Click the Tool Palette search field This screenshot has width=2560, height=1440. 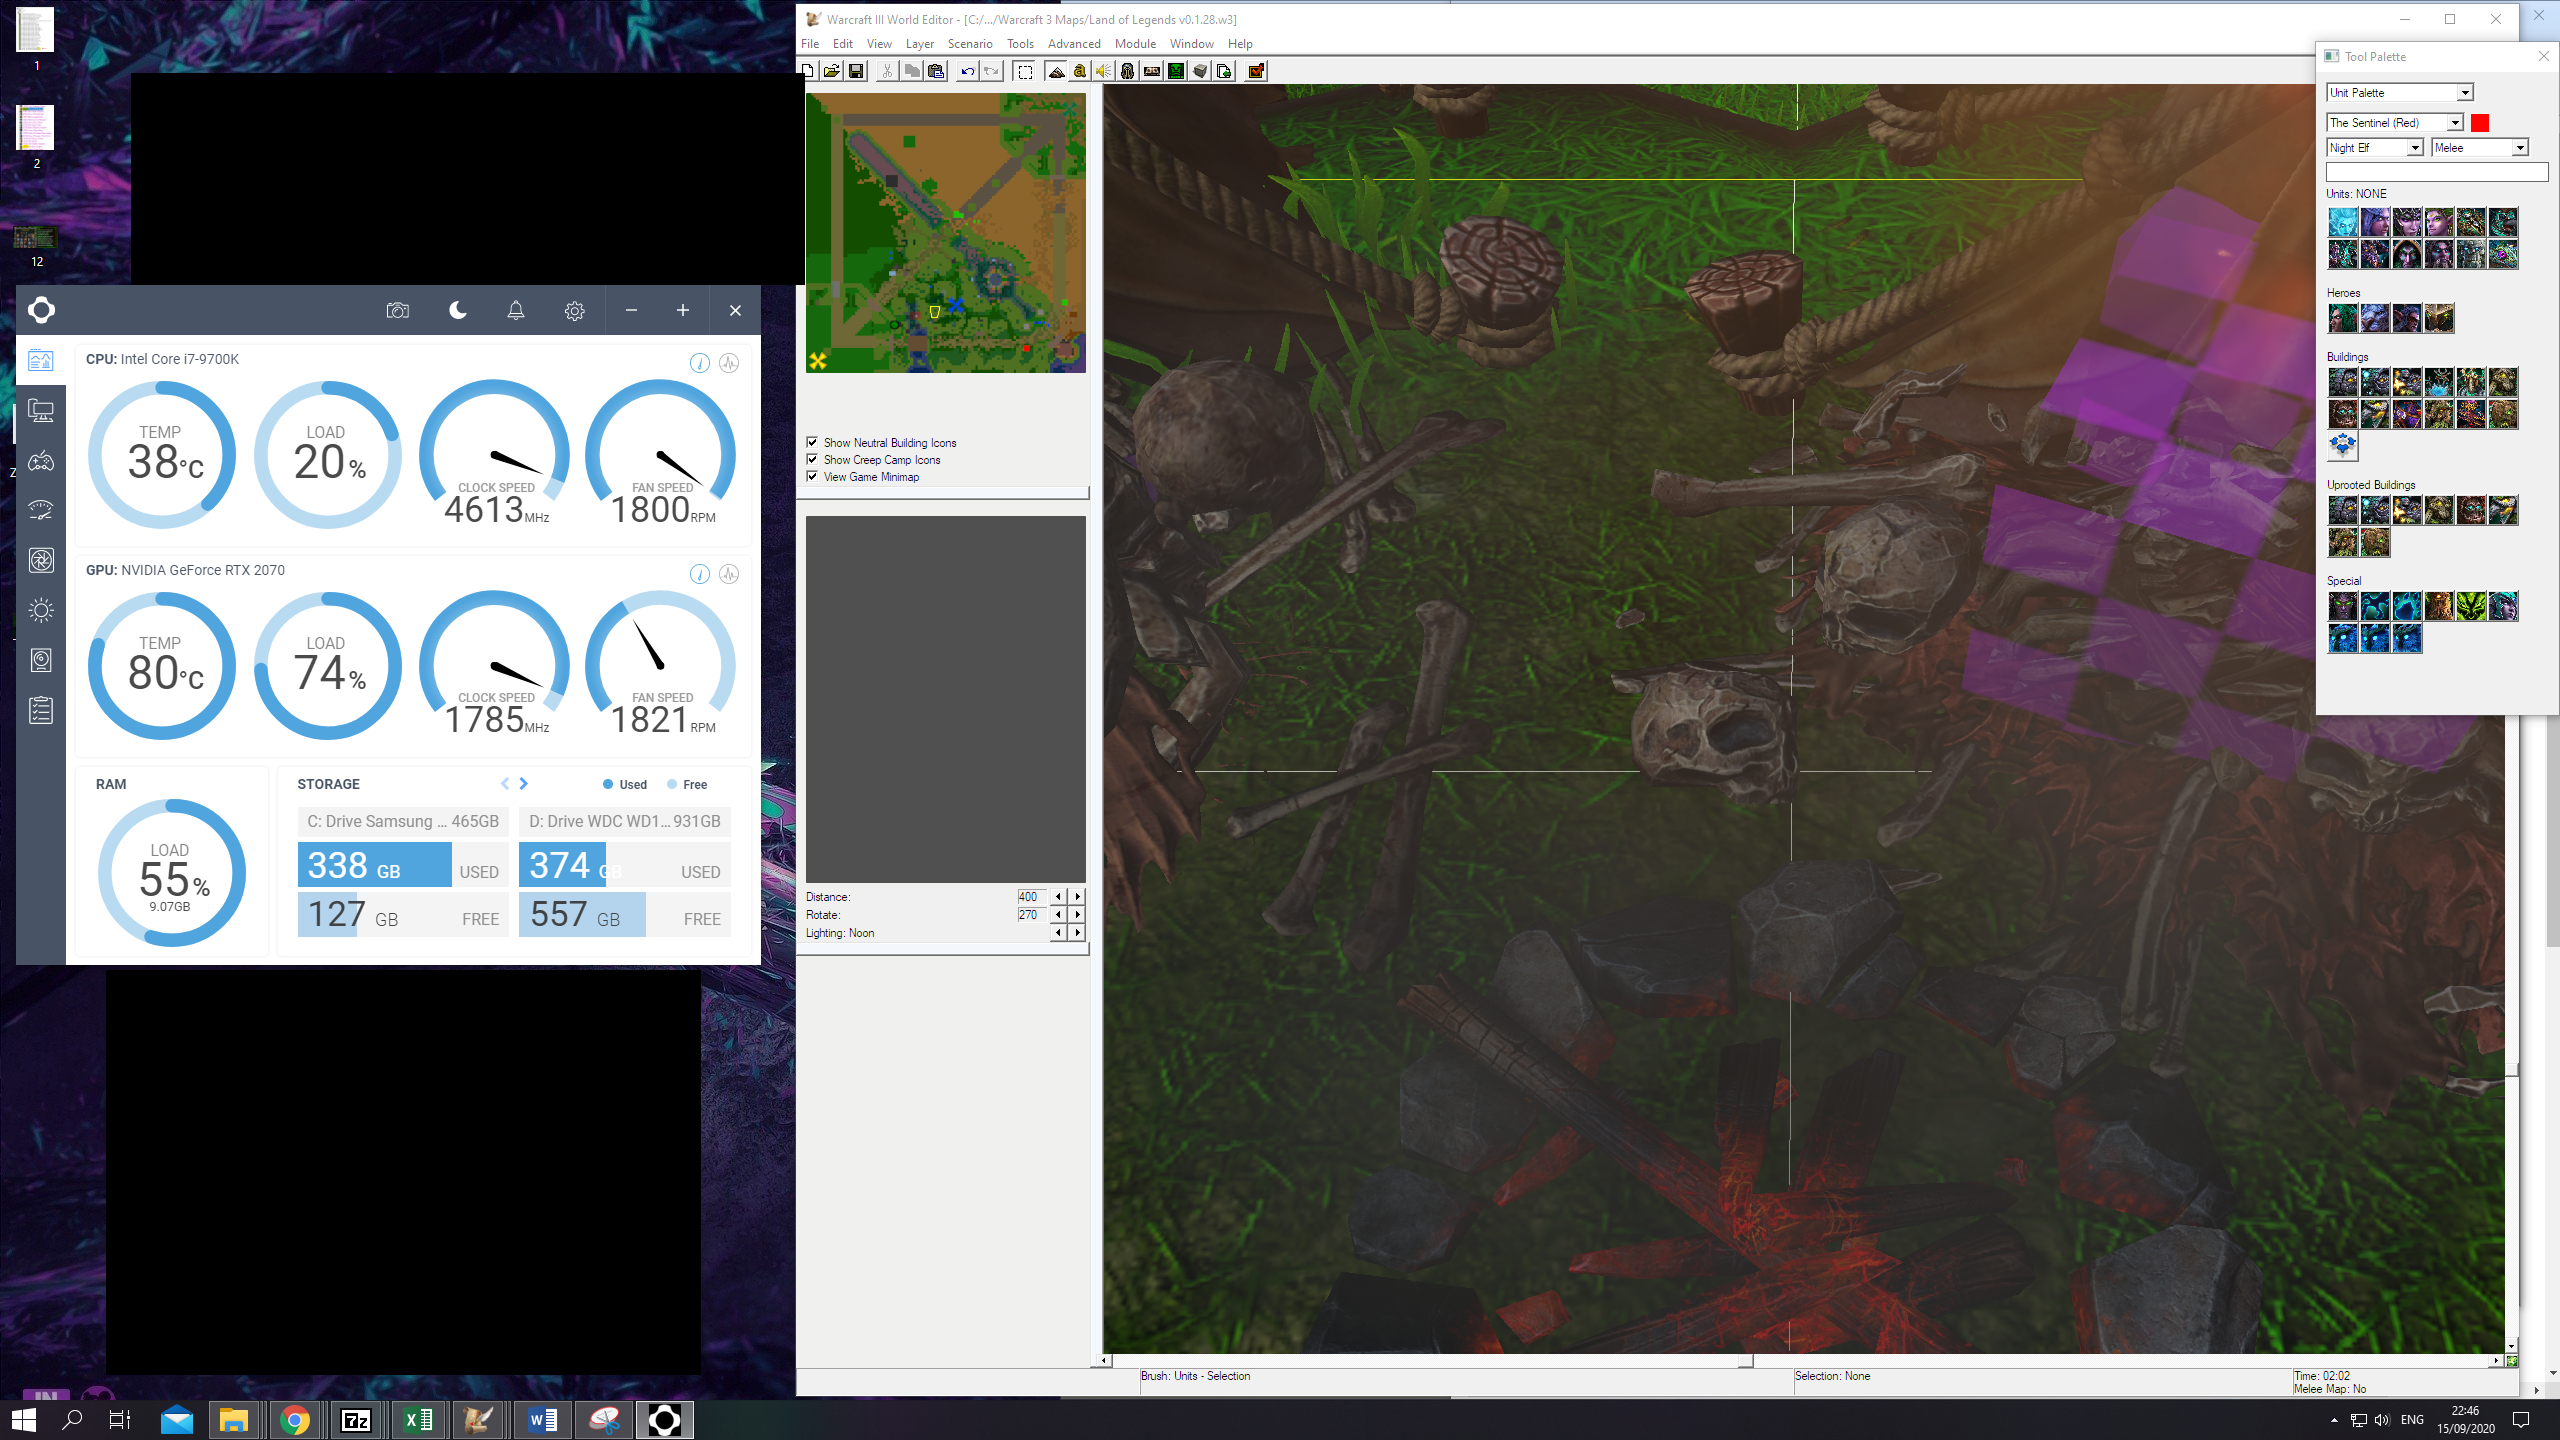click(x=2437, y=173)
